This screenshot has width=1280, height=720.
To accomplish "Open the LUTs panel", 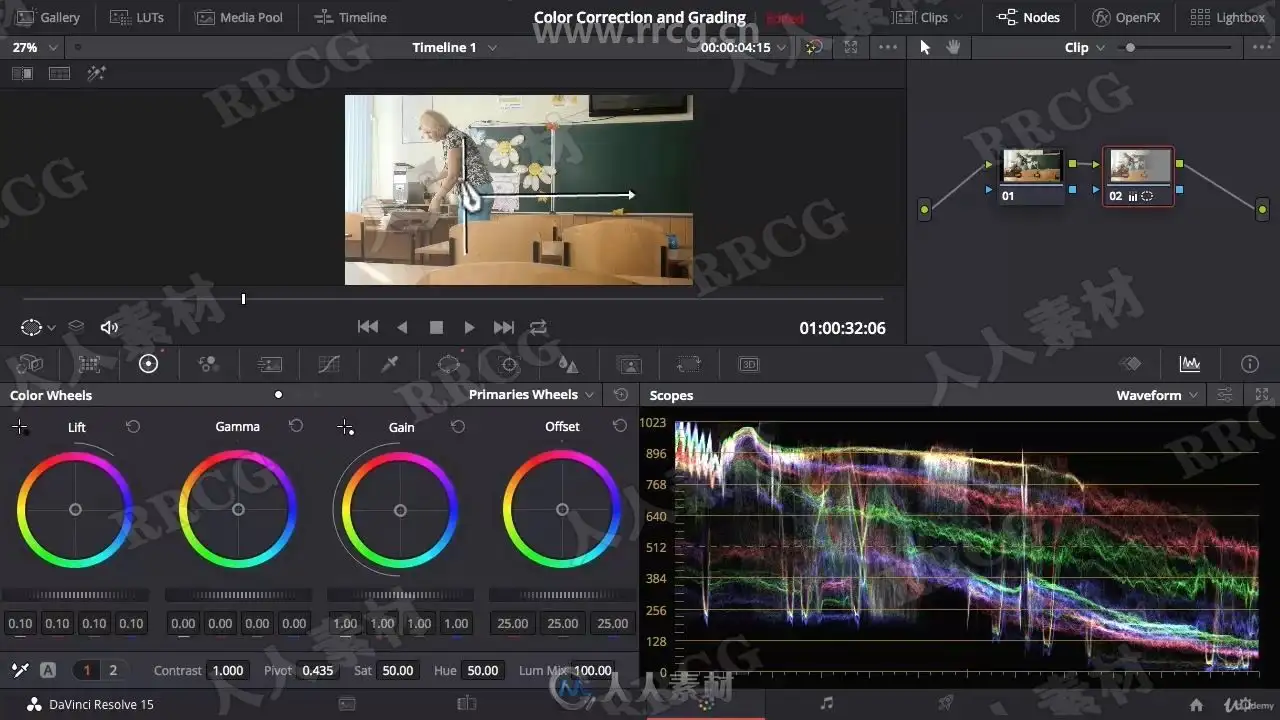I will 136,17.
